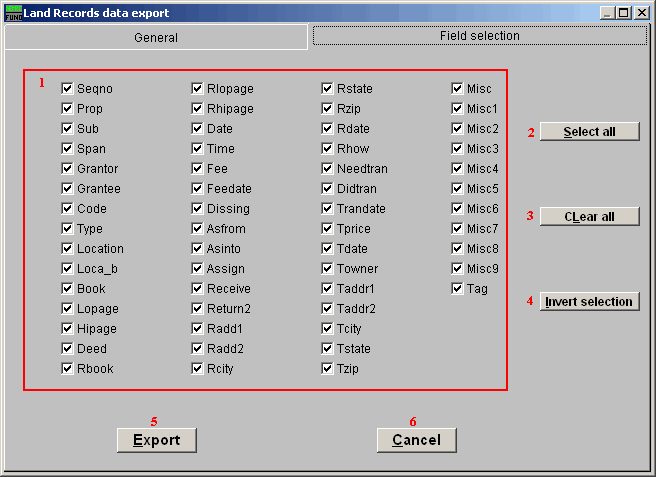Cancel the data export dialog
This screenshot has height=477, width=656.
[416, 440]
